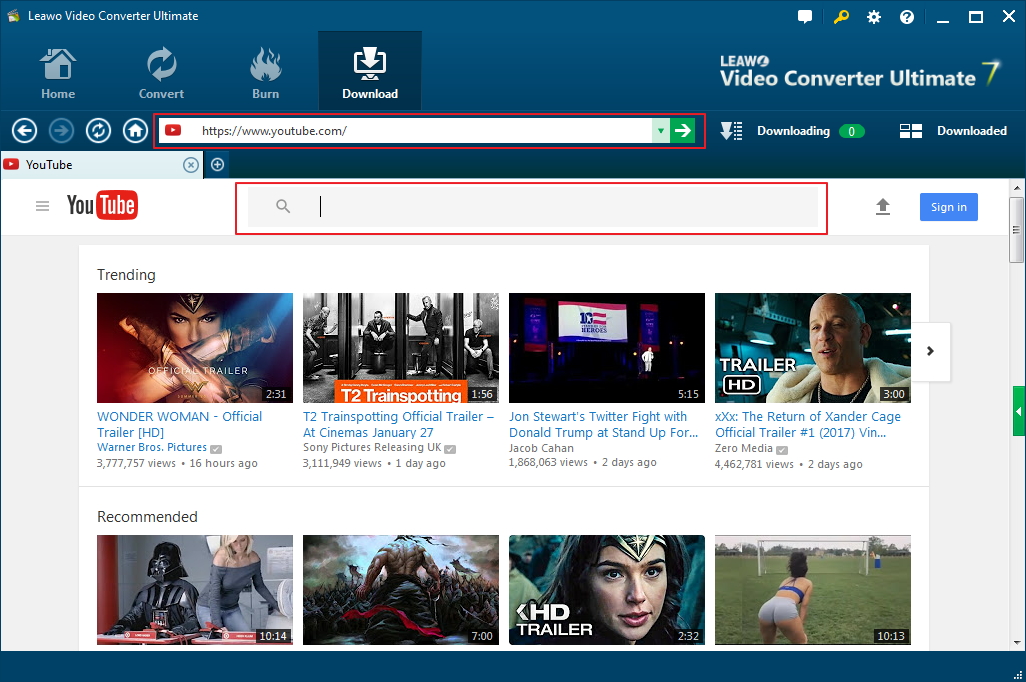
Task: Click the green Go arrow beside URL
Action: click(683, 131)
